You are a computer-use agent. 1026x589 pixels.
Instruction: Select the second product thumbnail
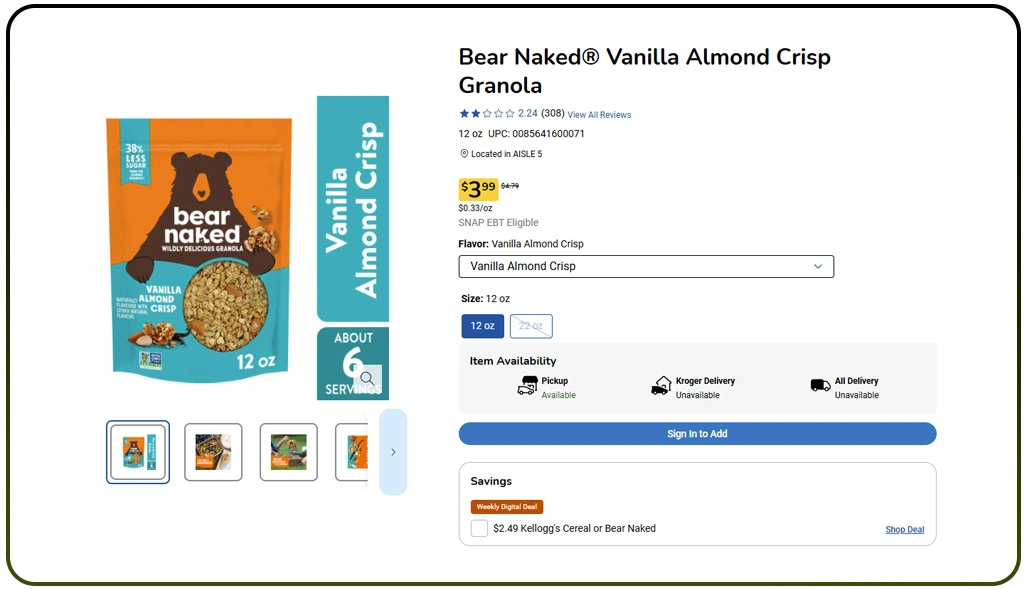pyautogui.click(x=213, y=452)
